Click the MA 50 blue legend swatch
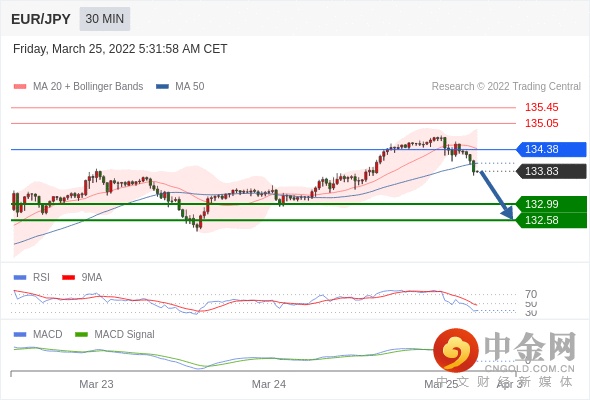590x400 pixels. (162, 87)
